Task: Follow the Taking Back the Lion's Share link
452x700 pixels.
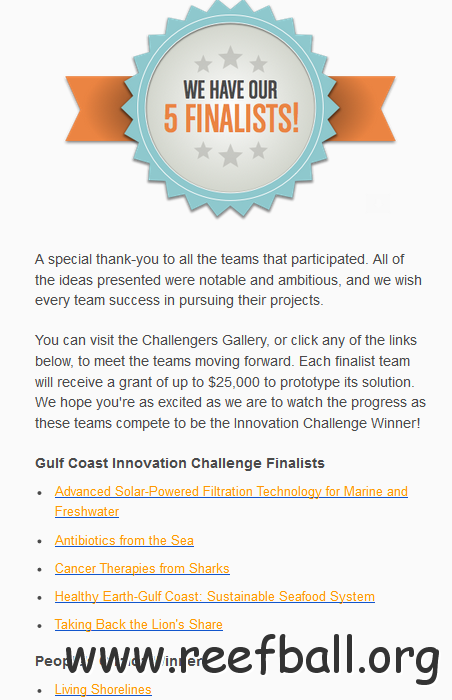Action: 138,624
